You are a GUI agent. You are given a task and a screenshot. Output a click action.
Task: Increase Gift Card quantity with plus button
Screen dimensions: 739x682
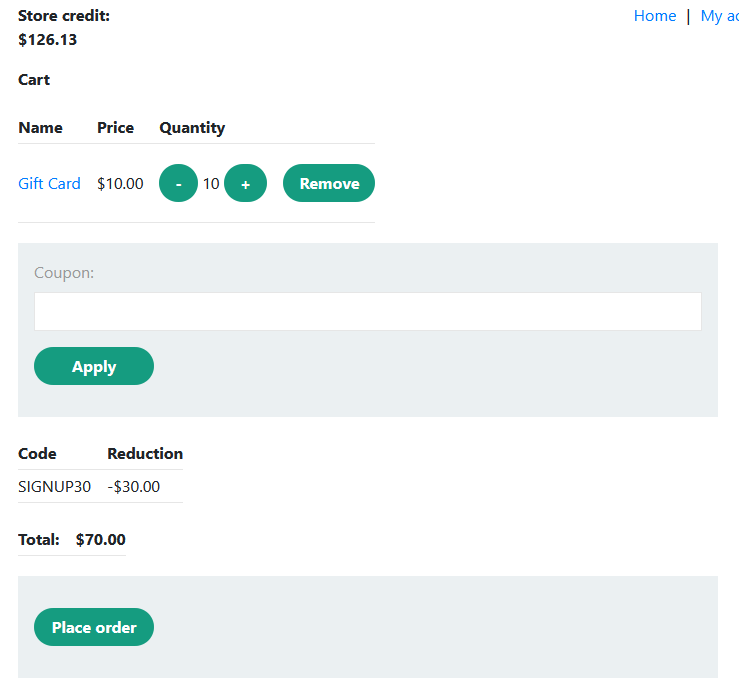point(245,184)
